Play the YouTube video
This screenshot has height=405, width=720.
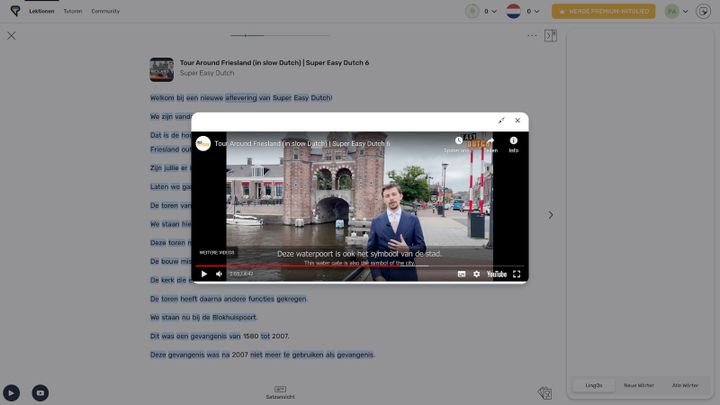click(x=204, y=274)
